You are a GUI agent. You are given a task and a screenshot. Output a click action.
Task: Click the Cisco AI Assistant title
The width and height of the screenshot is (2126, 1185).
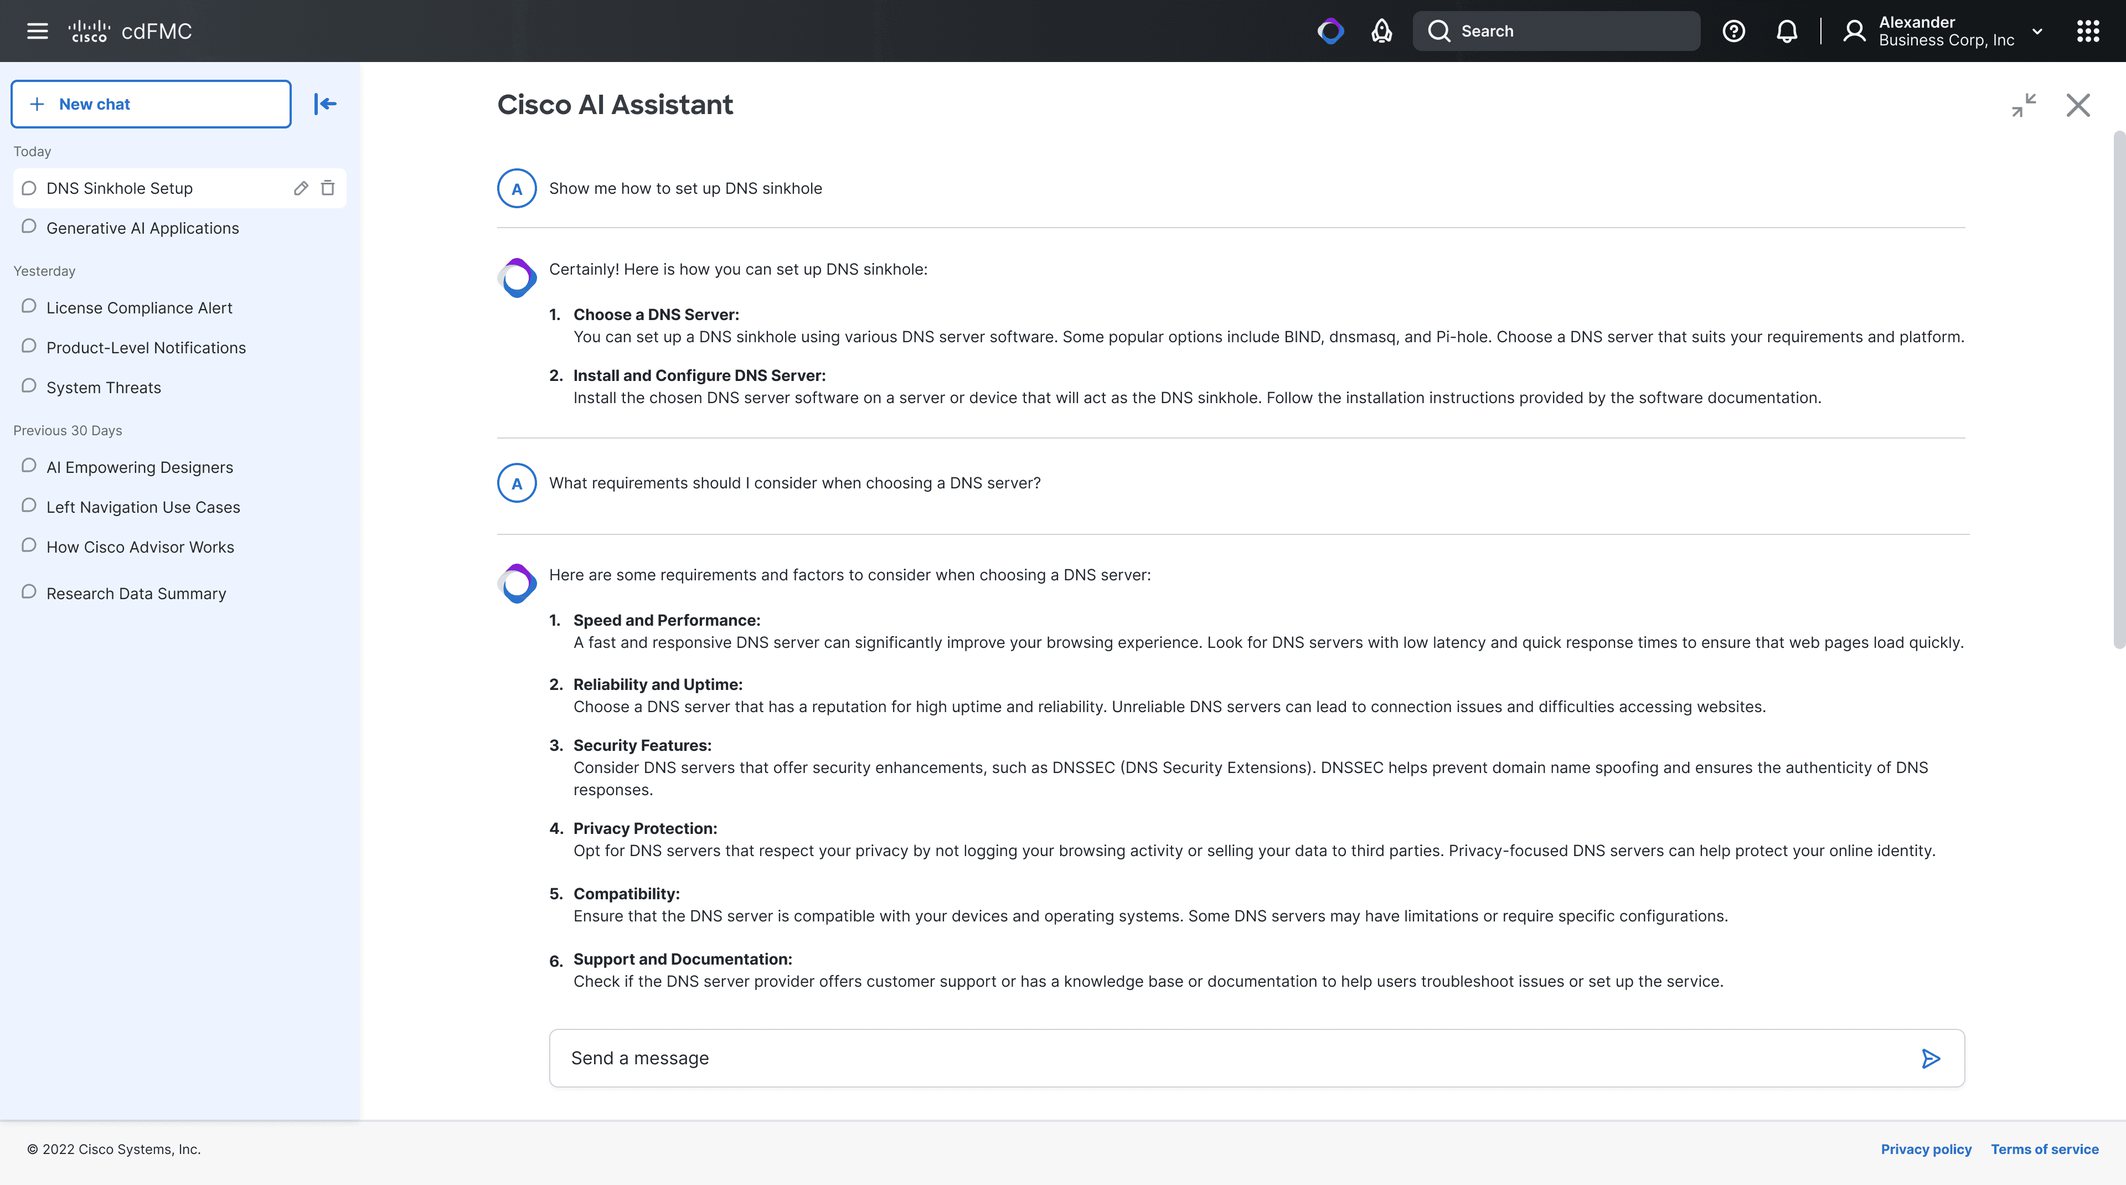tap(615, 104)
